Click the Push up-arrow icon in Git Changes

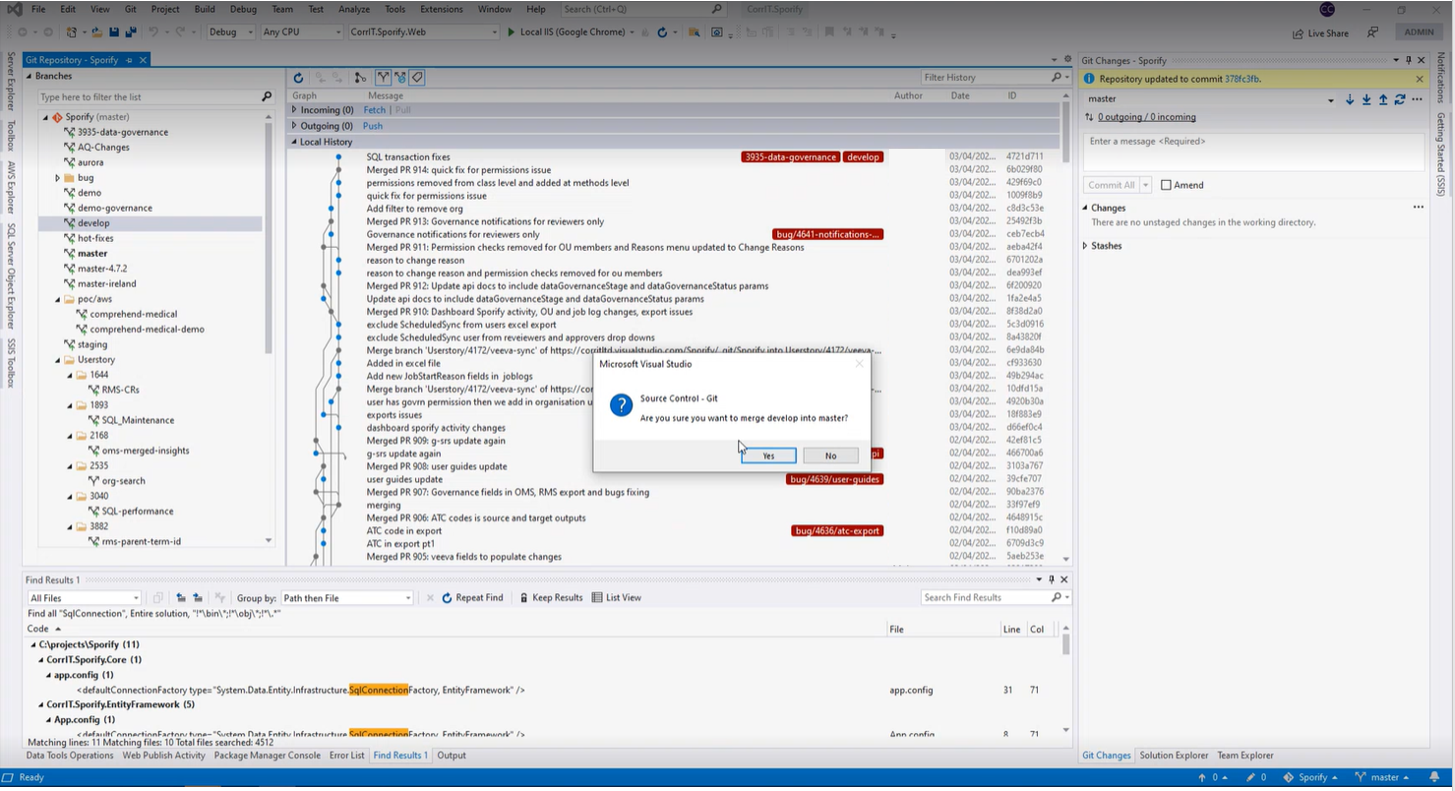click(1383, 99)
